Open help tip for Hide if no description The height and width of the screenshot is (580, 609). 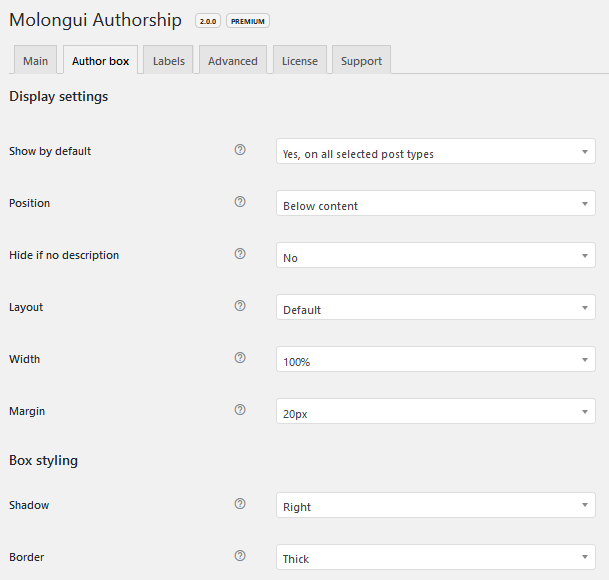[240, 254]
